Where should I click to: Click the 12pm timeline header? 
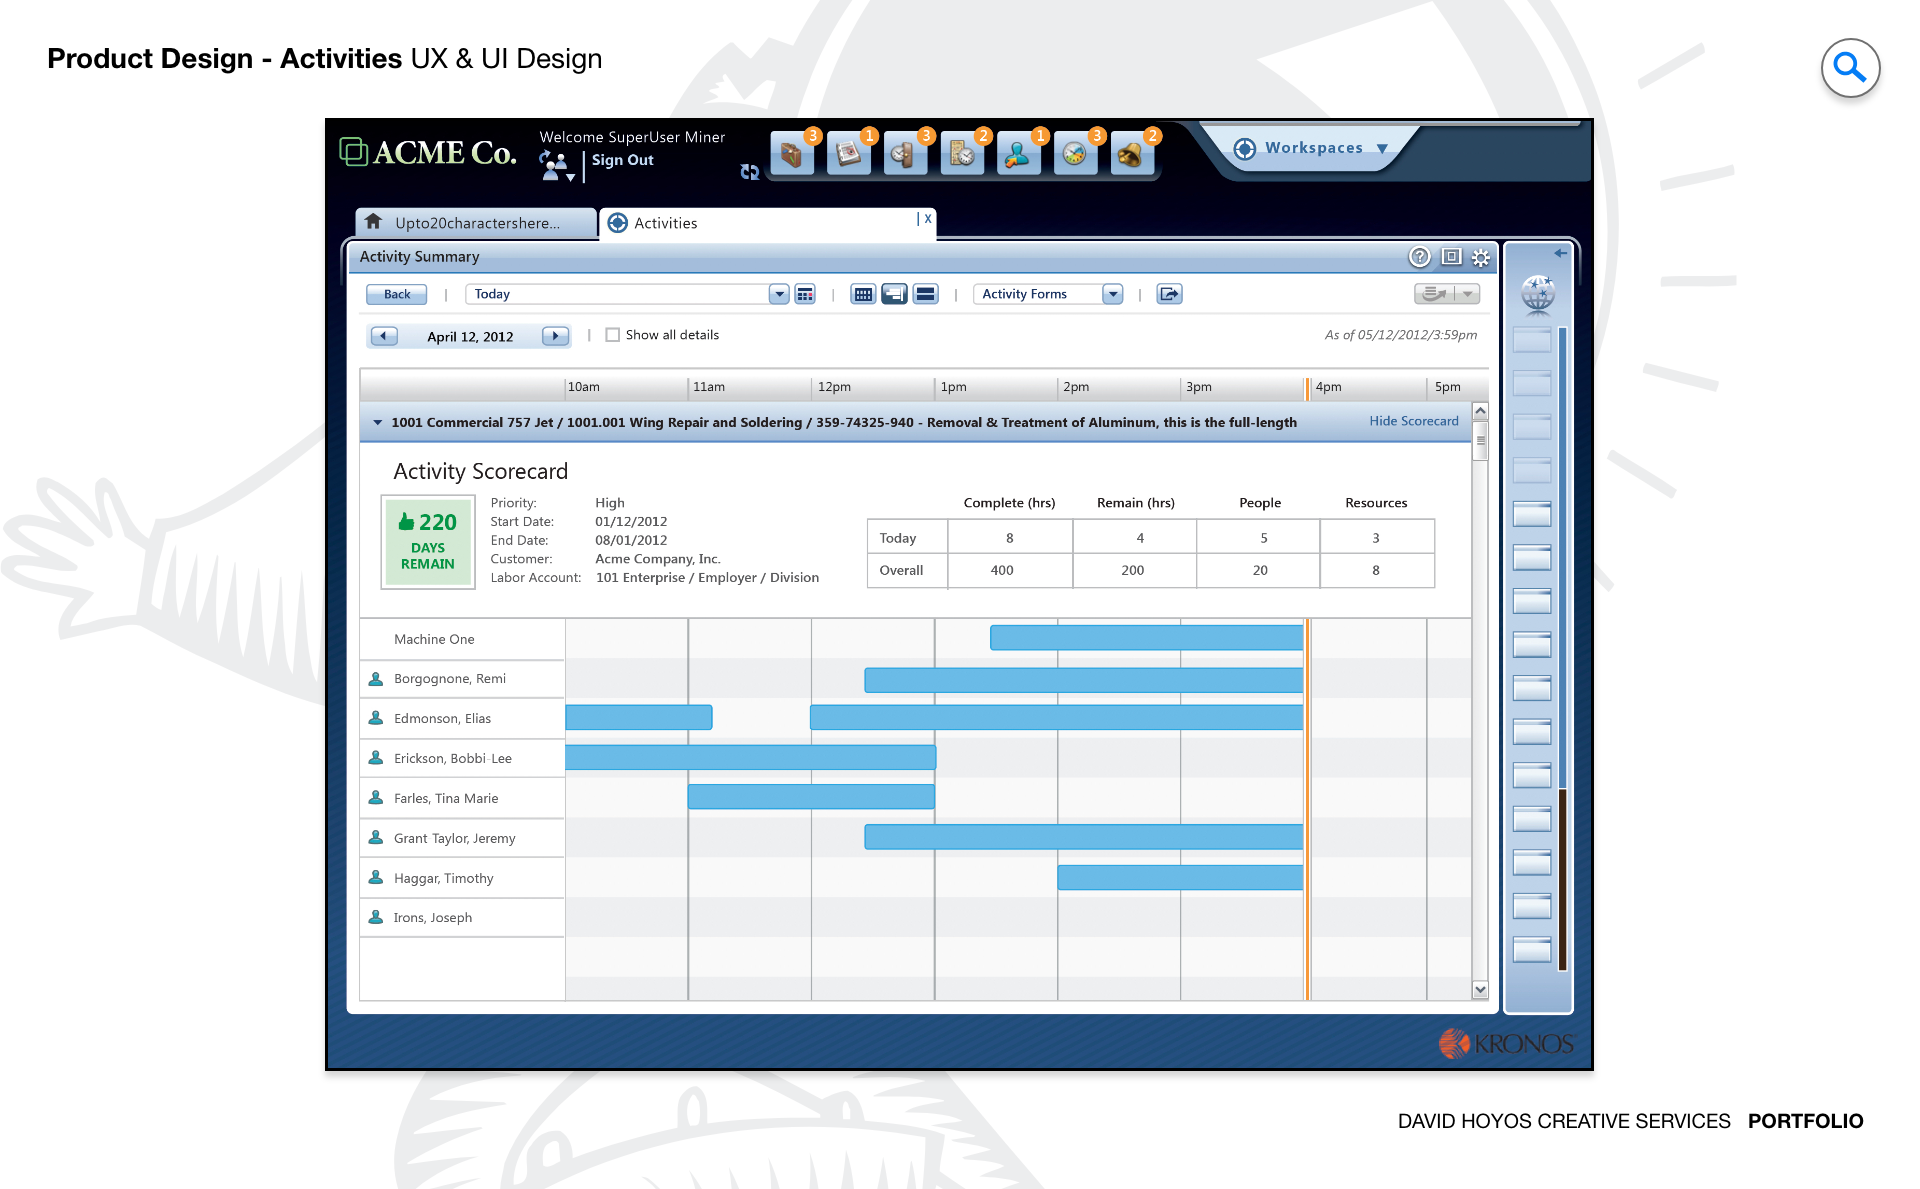pyautogui.click(x=834, y=387)
